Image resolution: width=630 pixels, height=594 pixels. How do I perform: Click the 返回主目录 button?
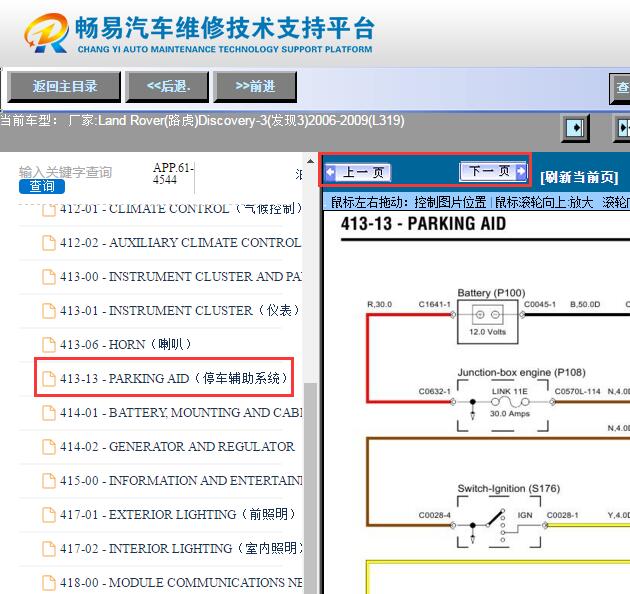pyautogui.click(x=64, y=86)
